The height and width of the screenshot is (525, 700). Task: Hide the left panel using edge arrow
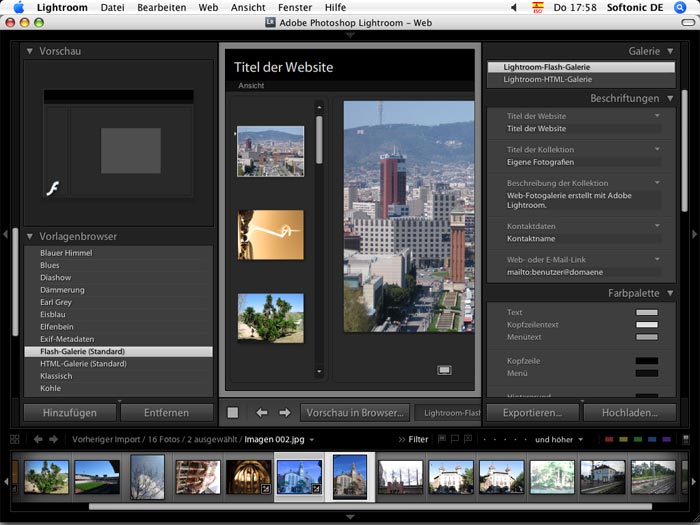(5, 234)
